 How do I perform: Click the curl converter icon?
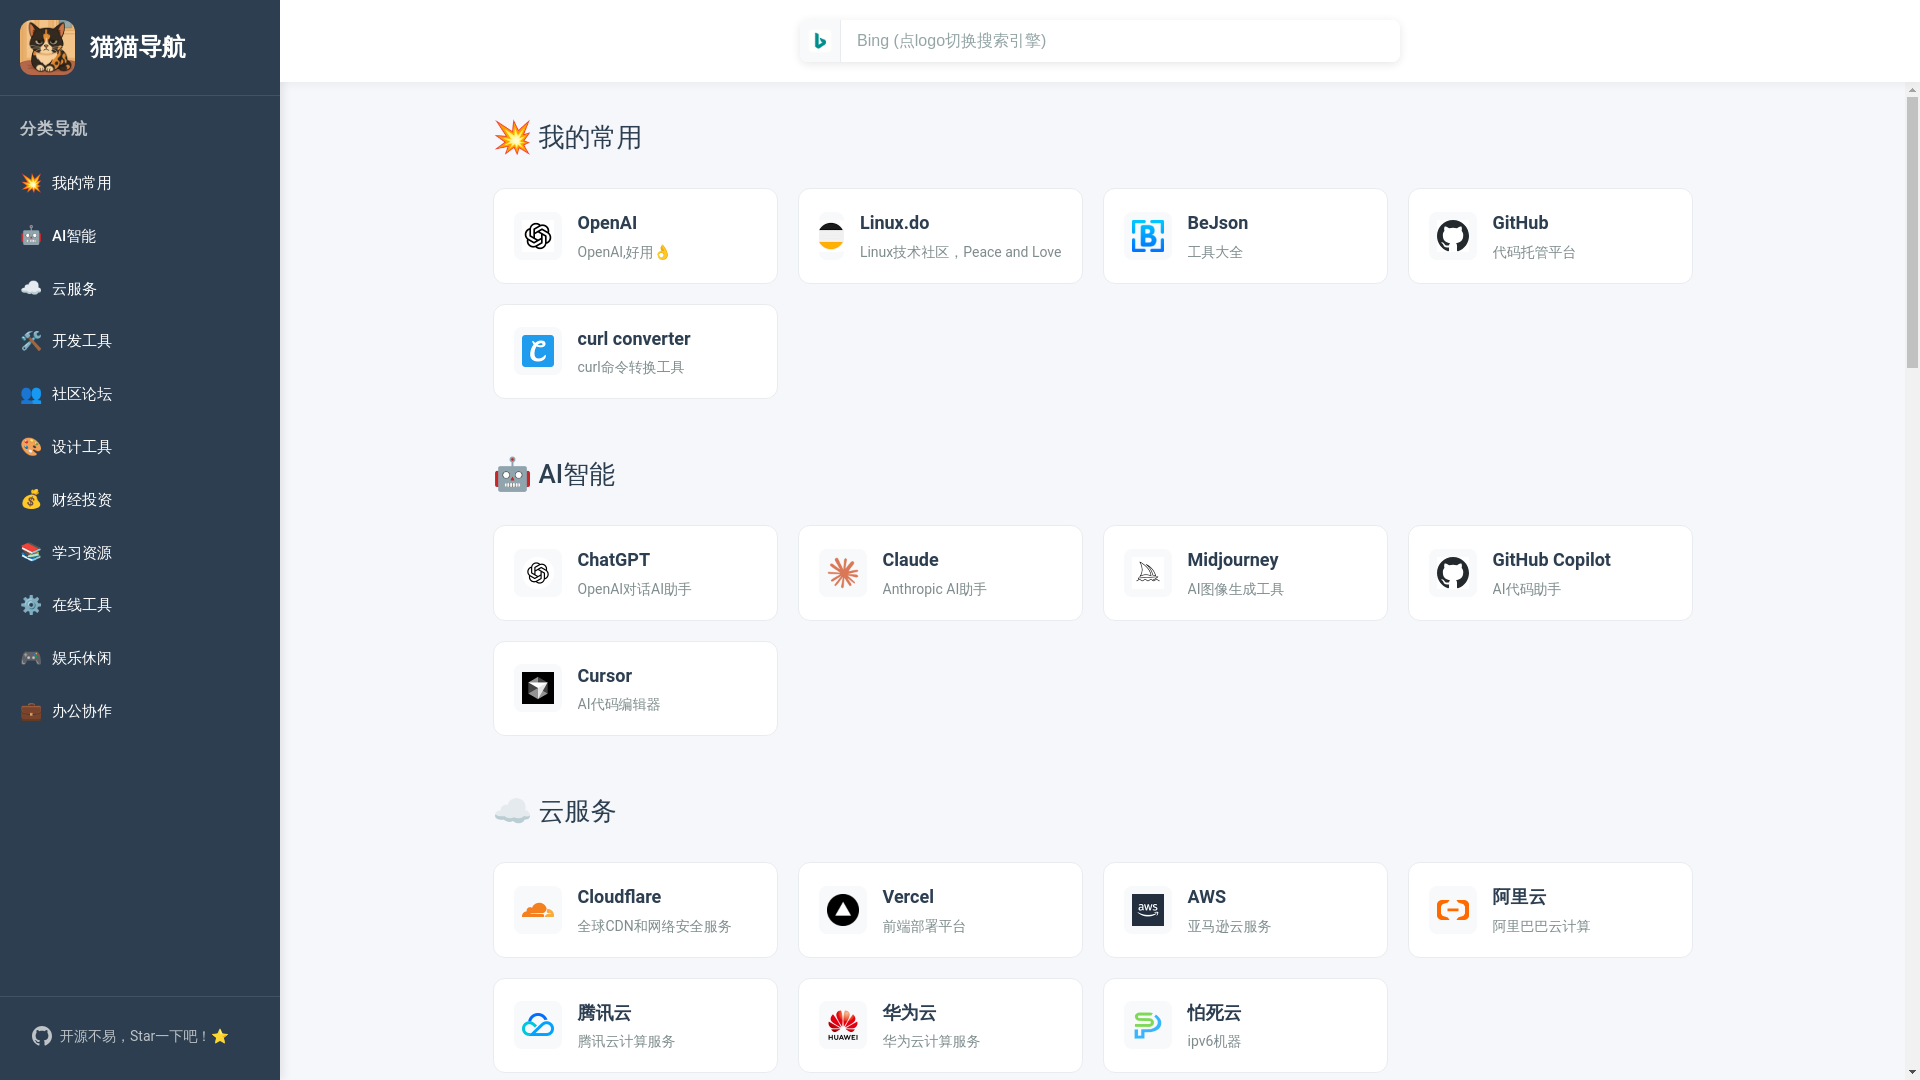click(x=538, y=351)
